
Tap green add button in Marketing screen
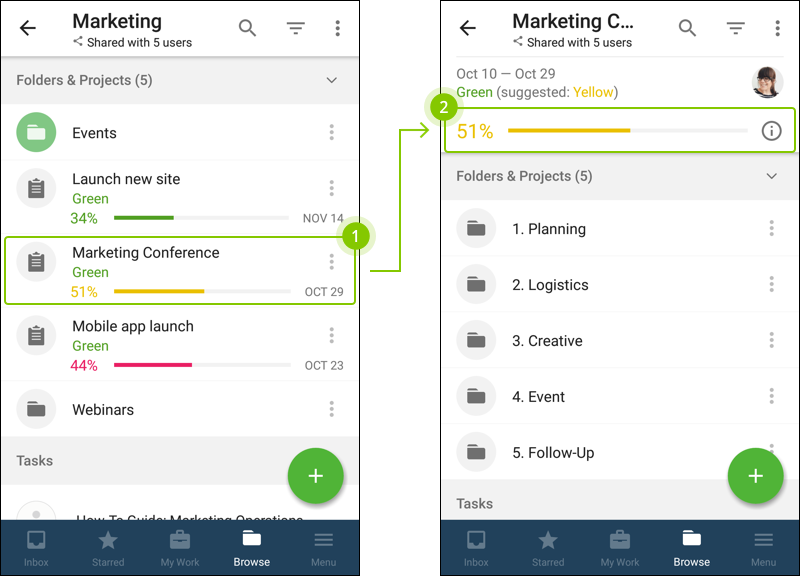315,475
